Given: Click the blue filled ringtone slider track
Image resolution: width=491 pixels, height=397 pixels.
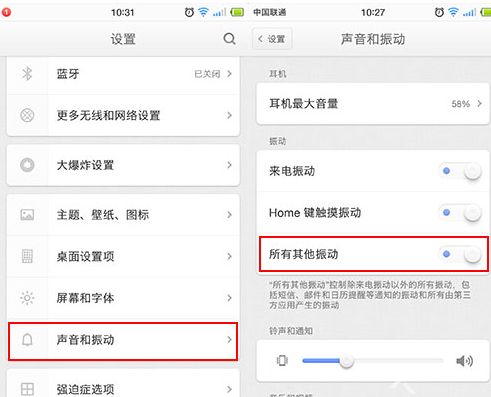Looking at the screenshot, I should click(321, 361).
